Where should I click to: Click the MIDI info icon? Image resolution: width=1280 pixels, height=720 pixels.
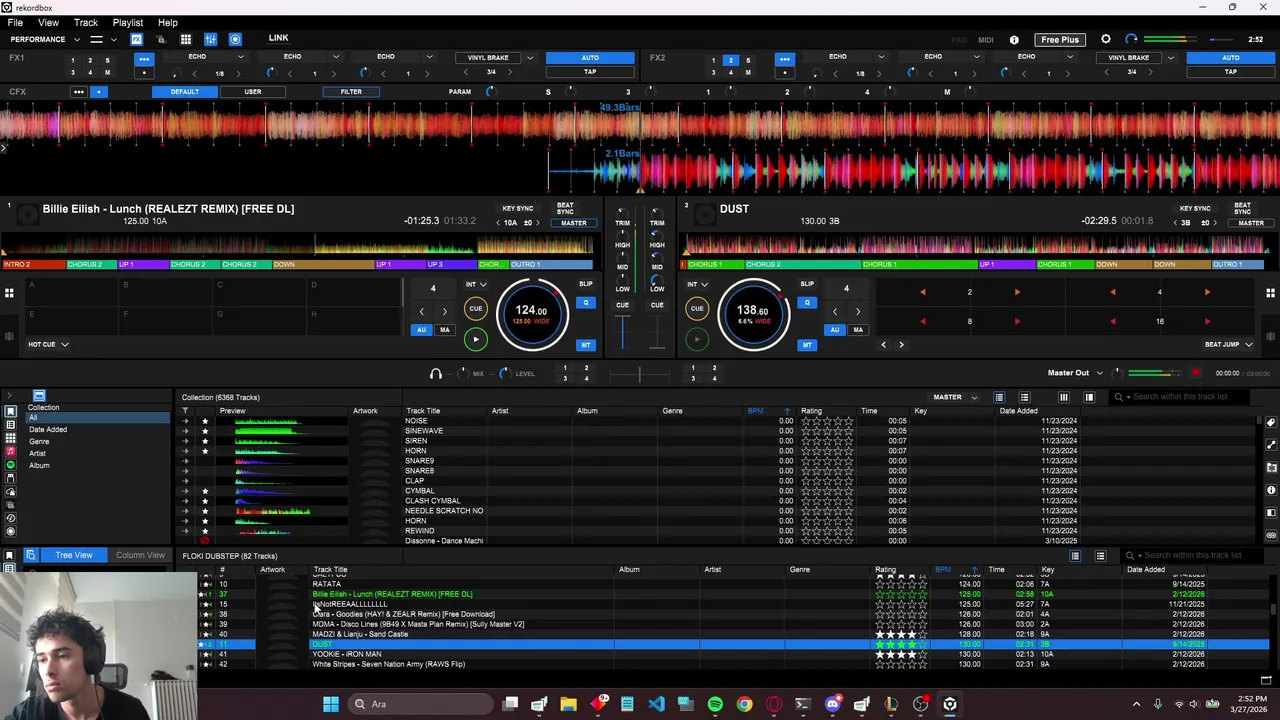(x=1014, y=40)
